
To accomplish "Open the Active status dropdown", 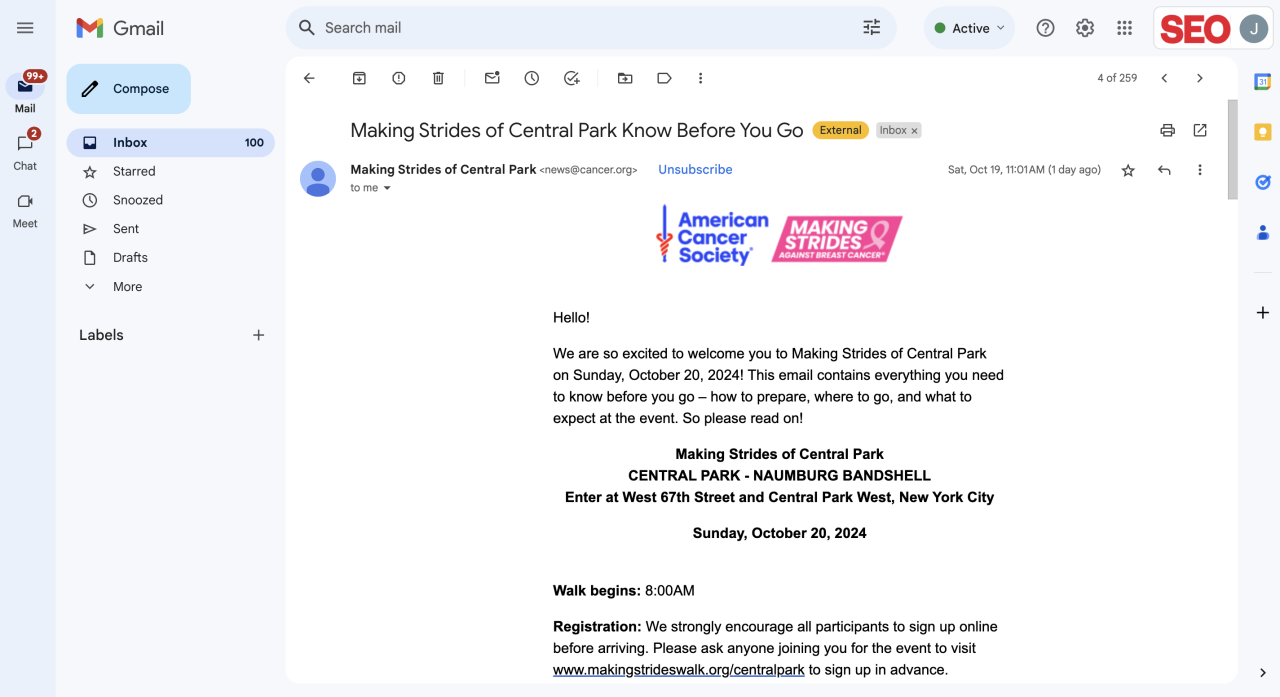I will point(969,28).
